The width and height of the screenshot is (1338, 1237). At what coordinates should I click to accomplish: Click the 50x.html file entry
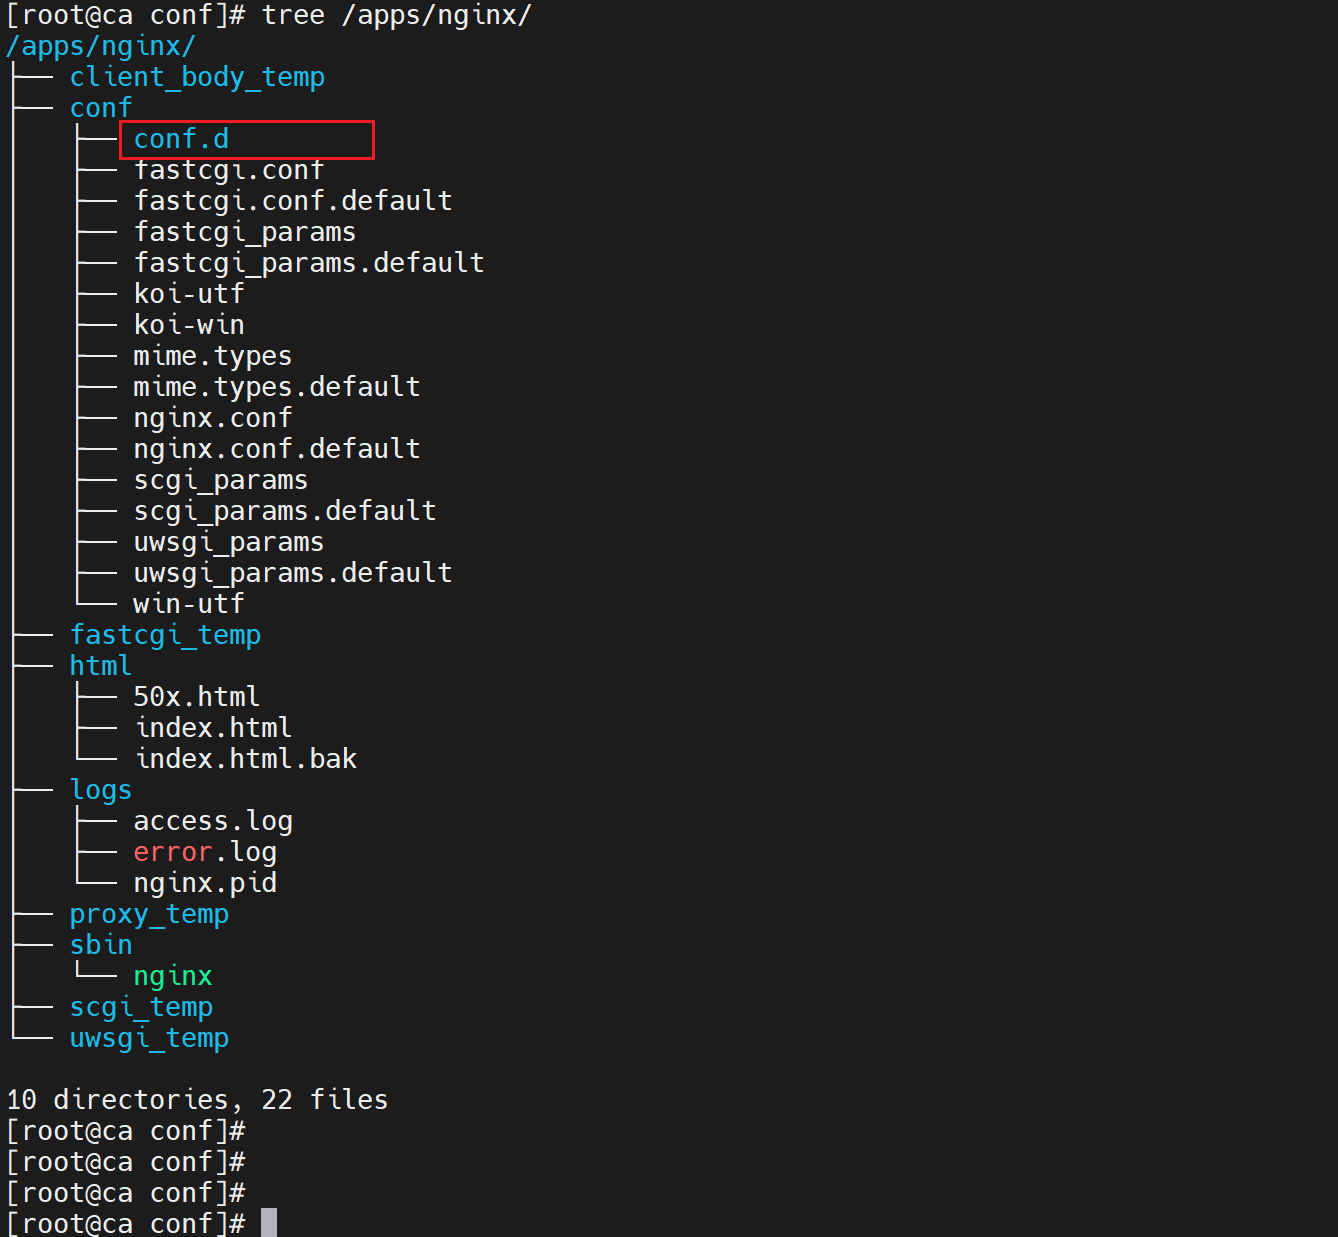tap(197, 697)
